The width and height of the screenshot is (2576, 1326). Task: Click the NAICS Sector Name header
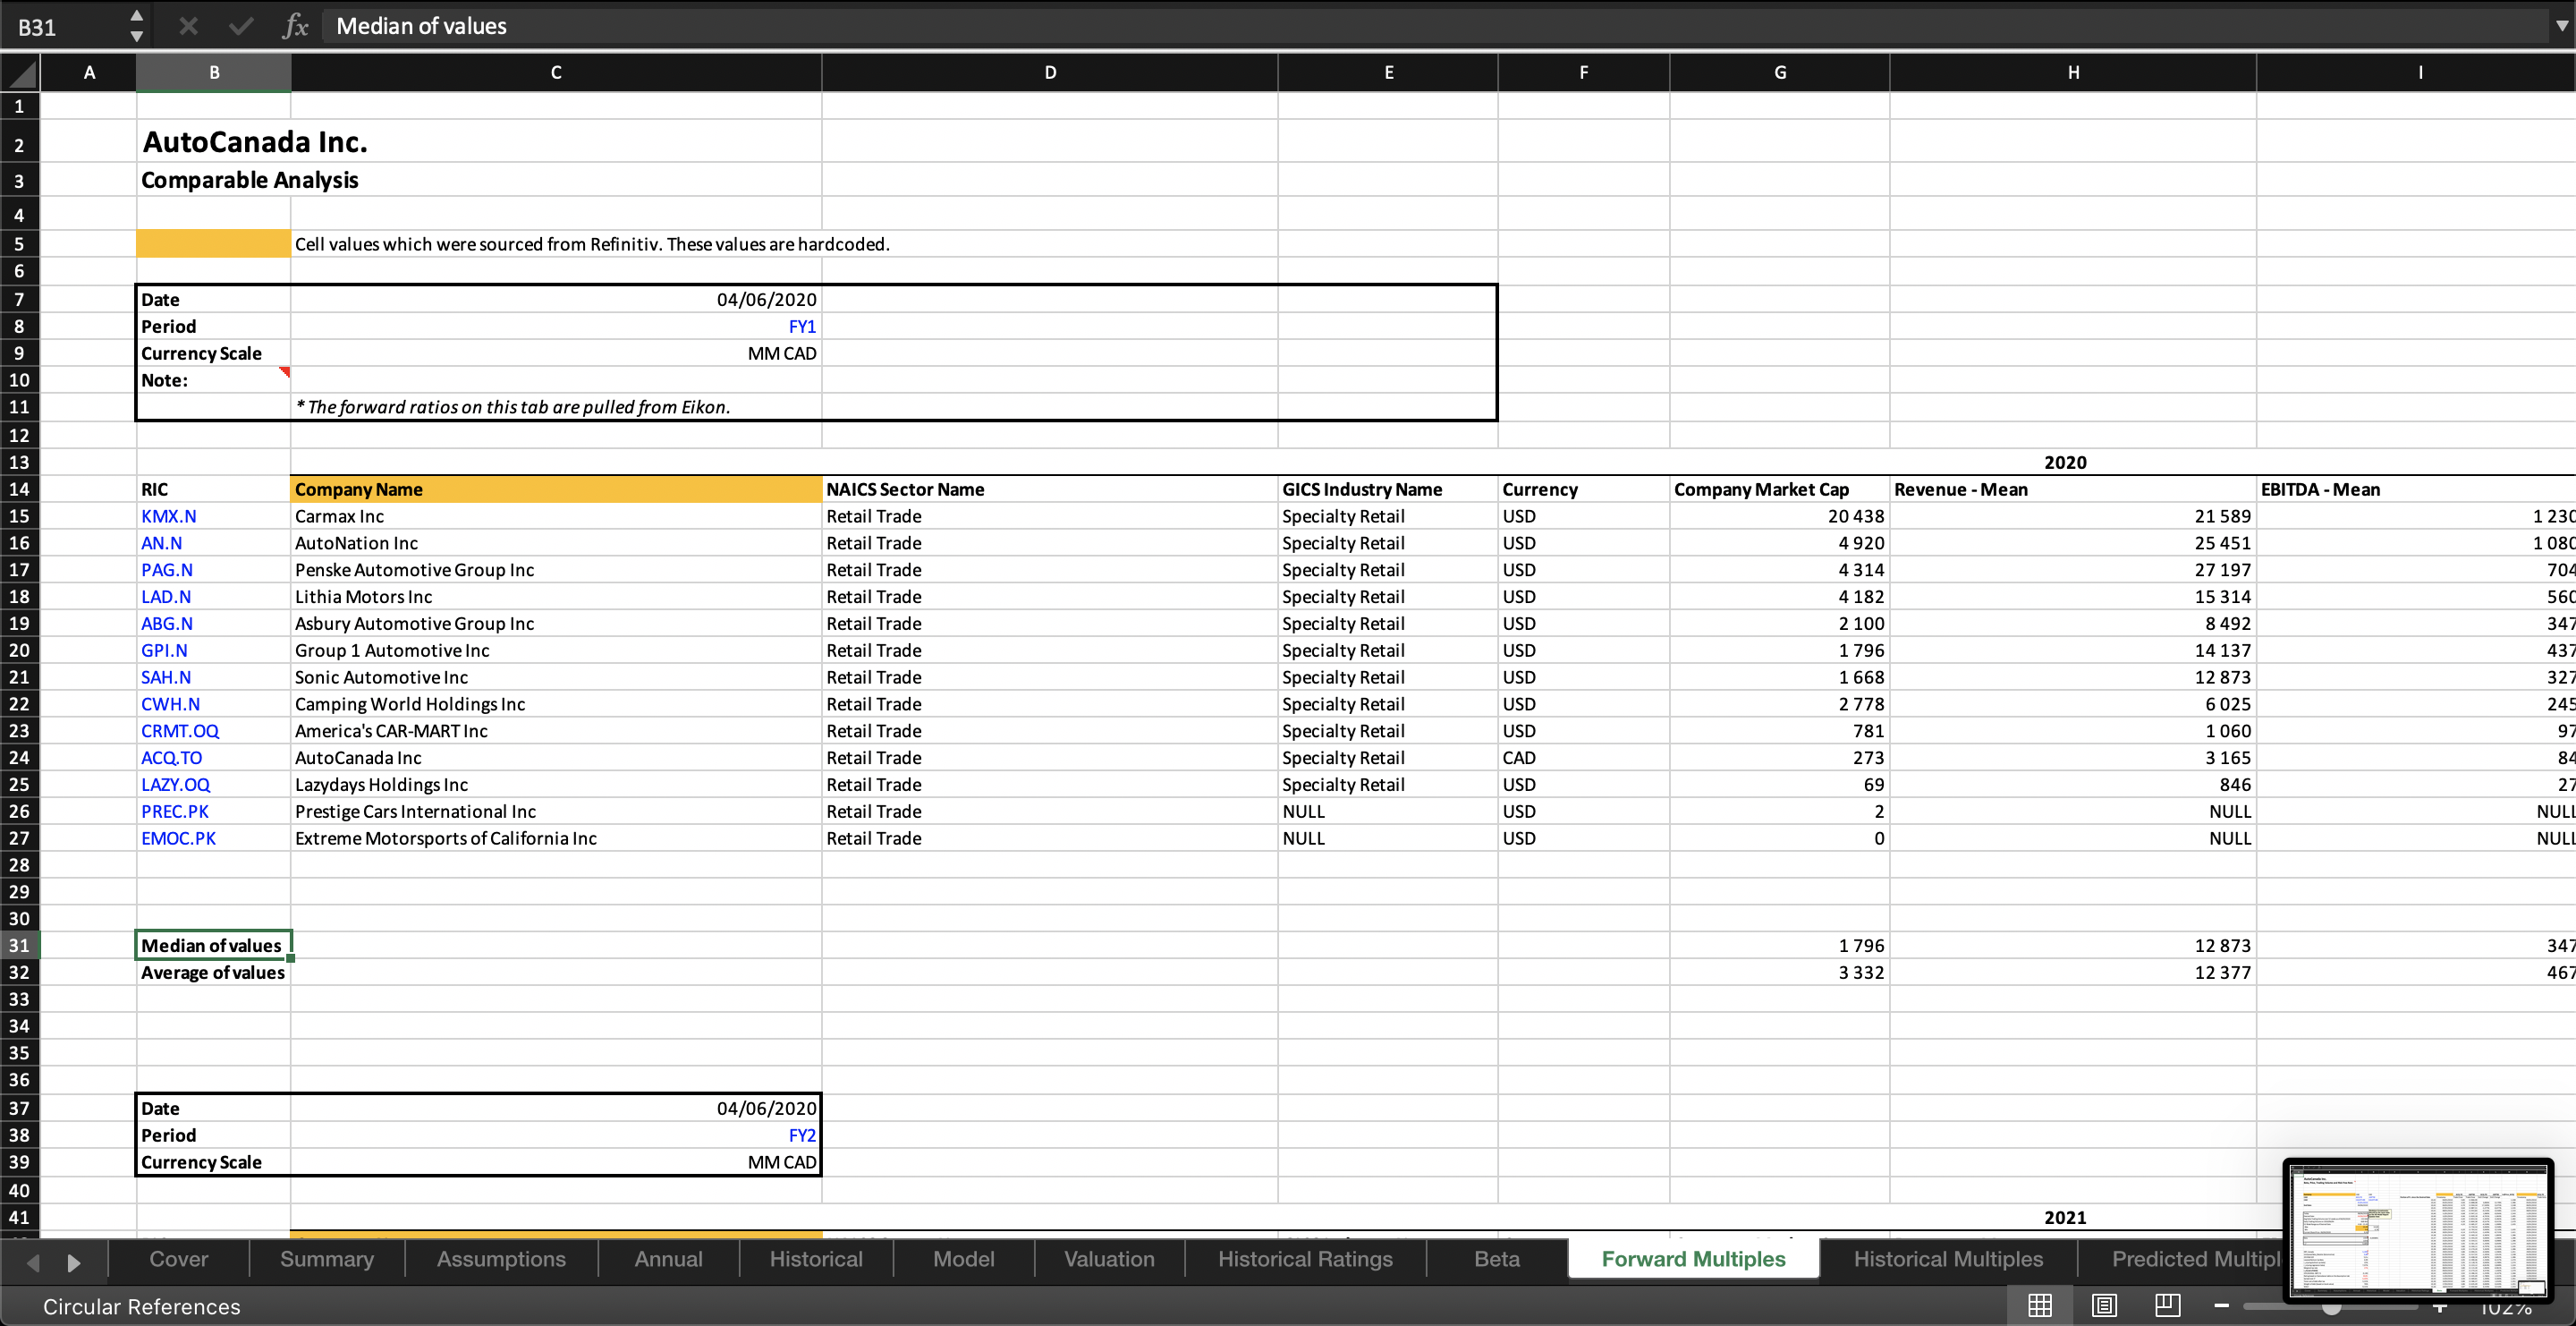tap(1050, 489)
